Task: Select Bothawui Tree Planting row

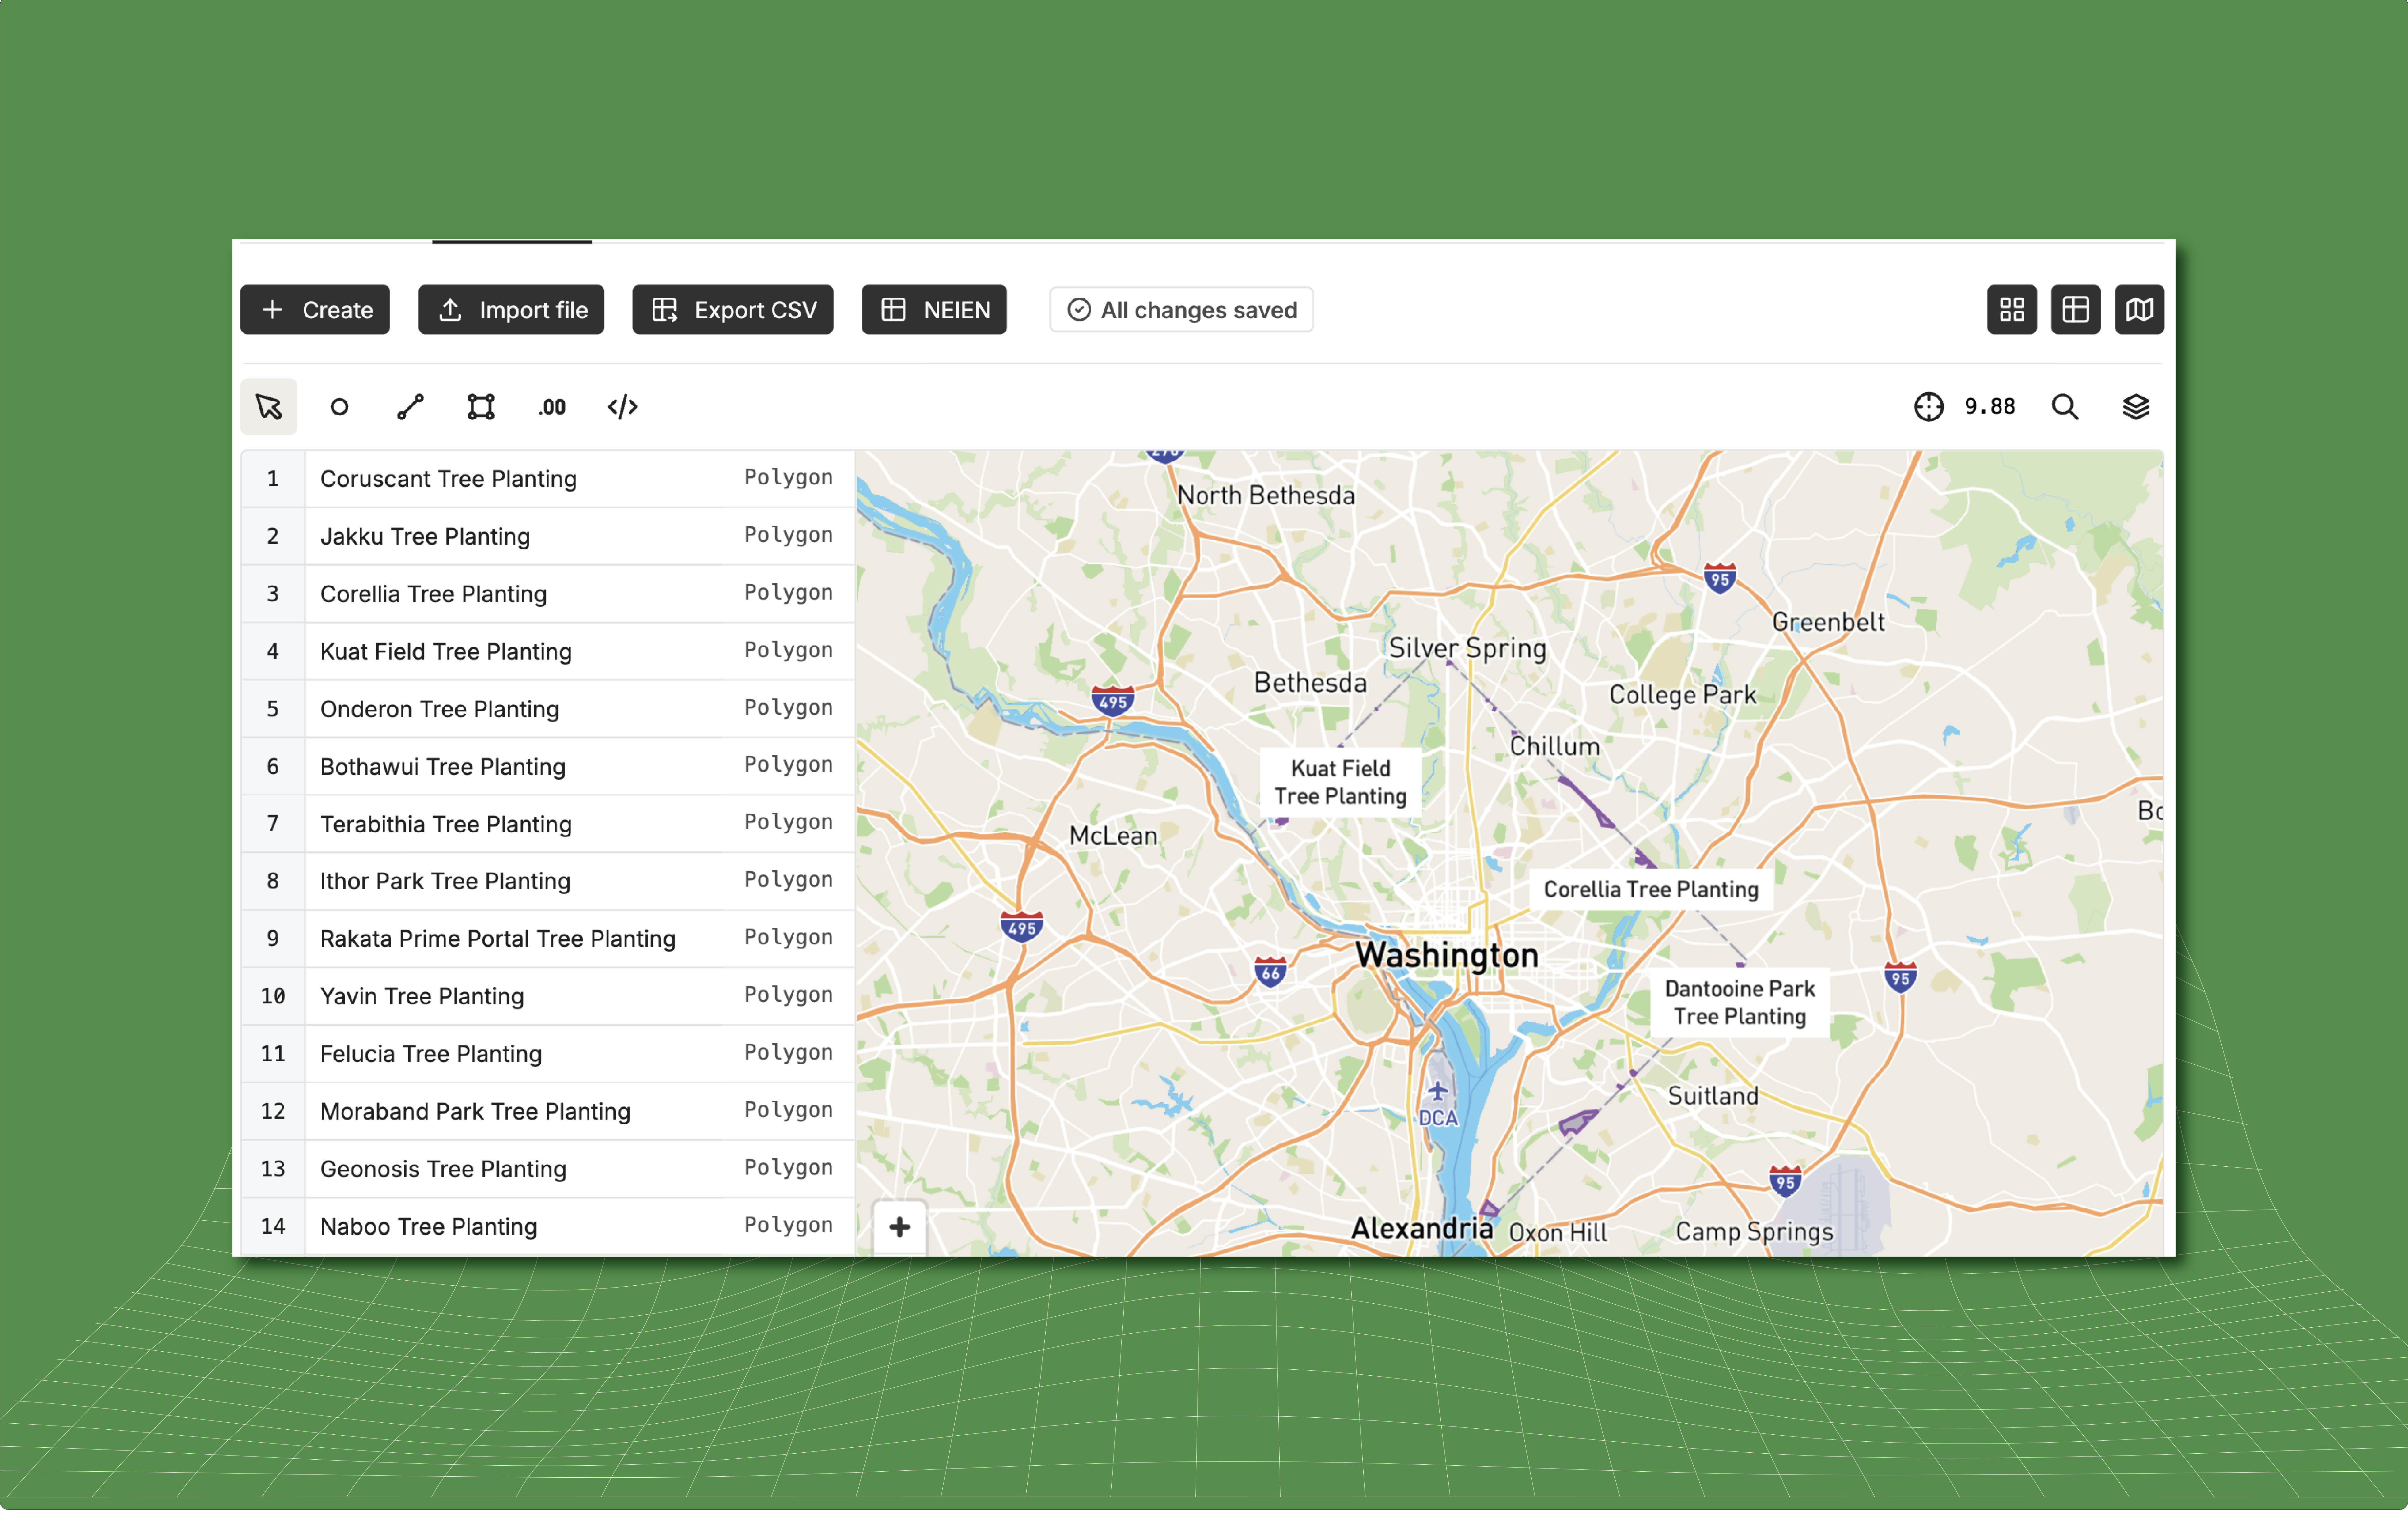Action: [x=548, y=767]
